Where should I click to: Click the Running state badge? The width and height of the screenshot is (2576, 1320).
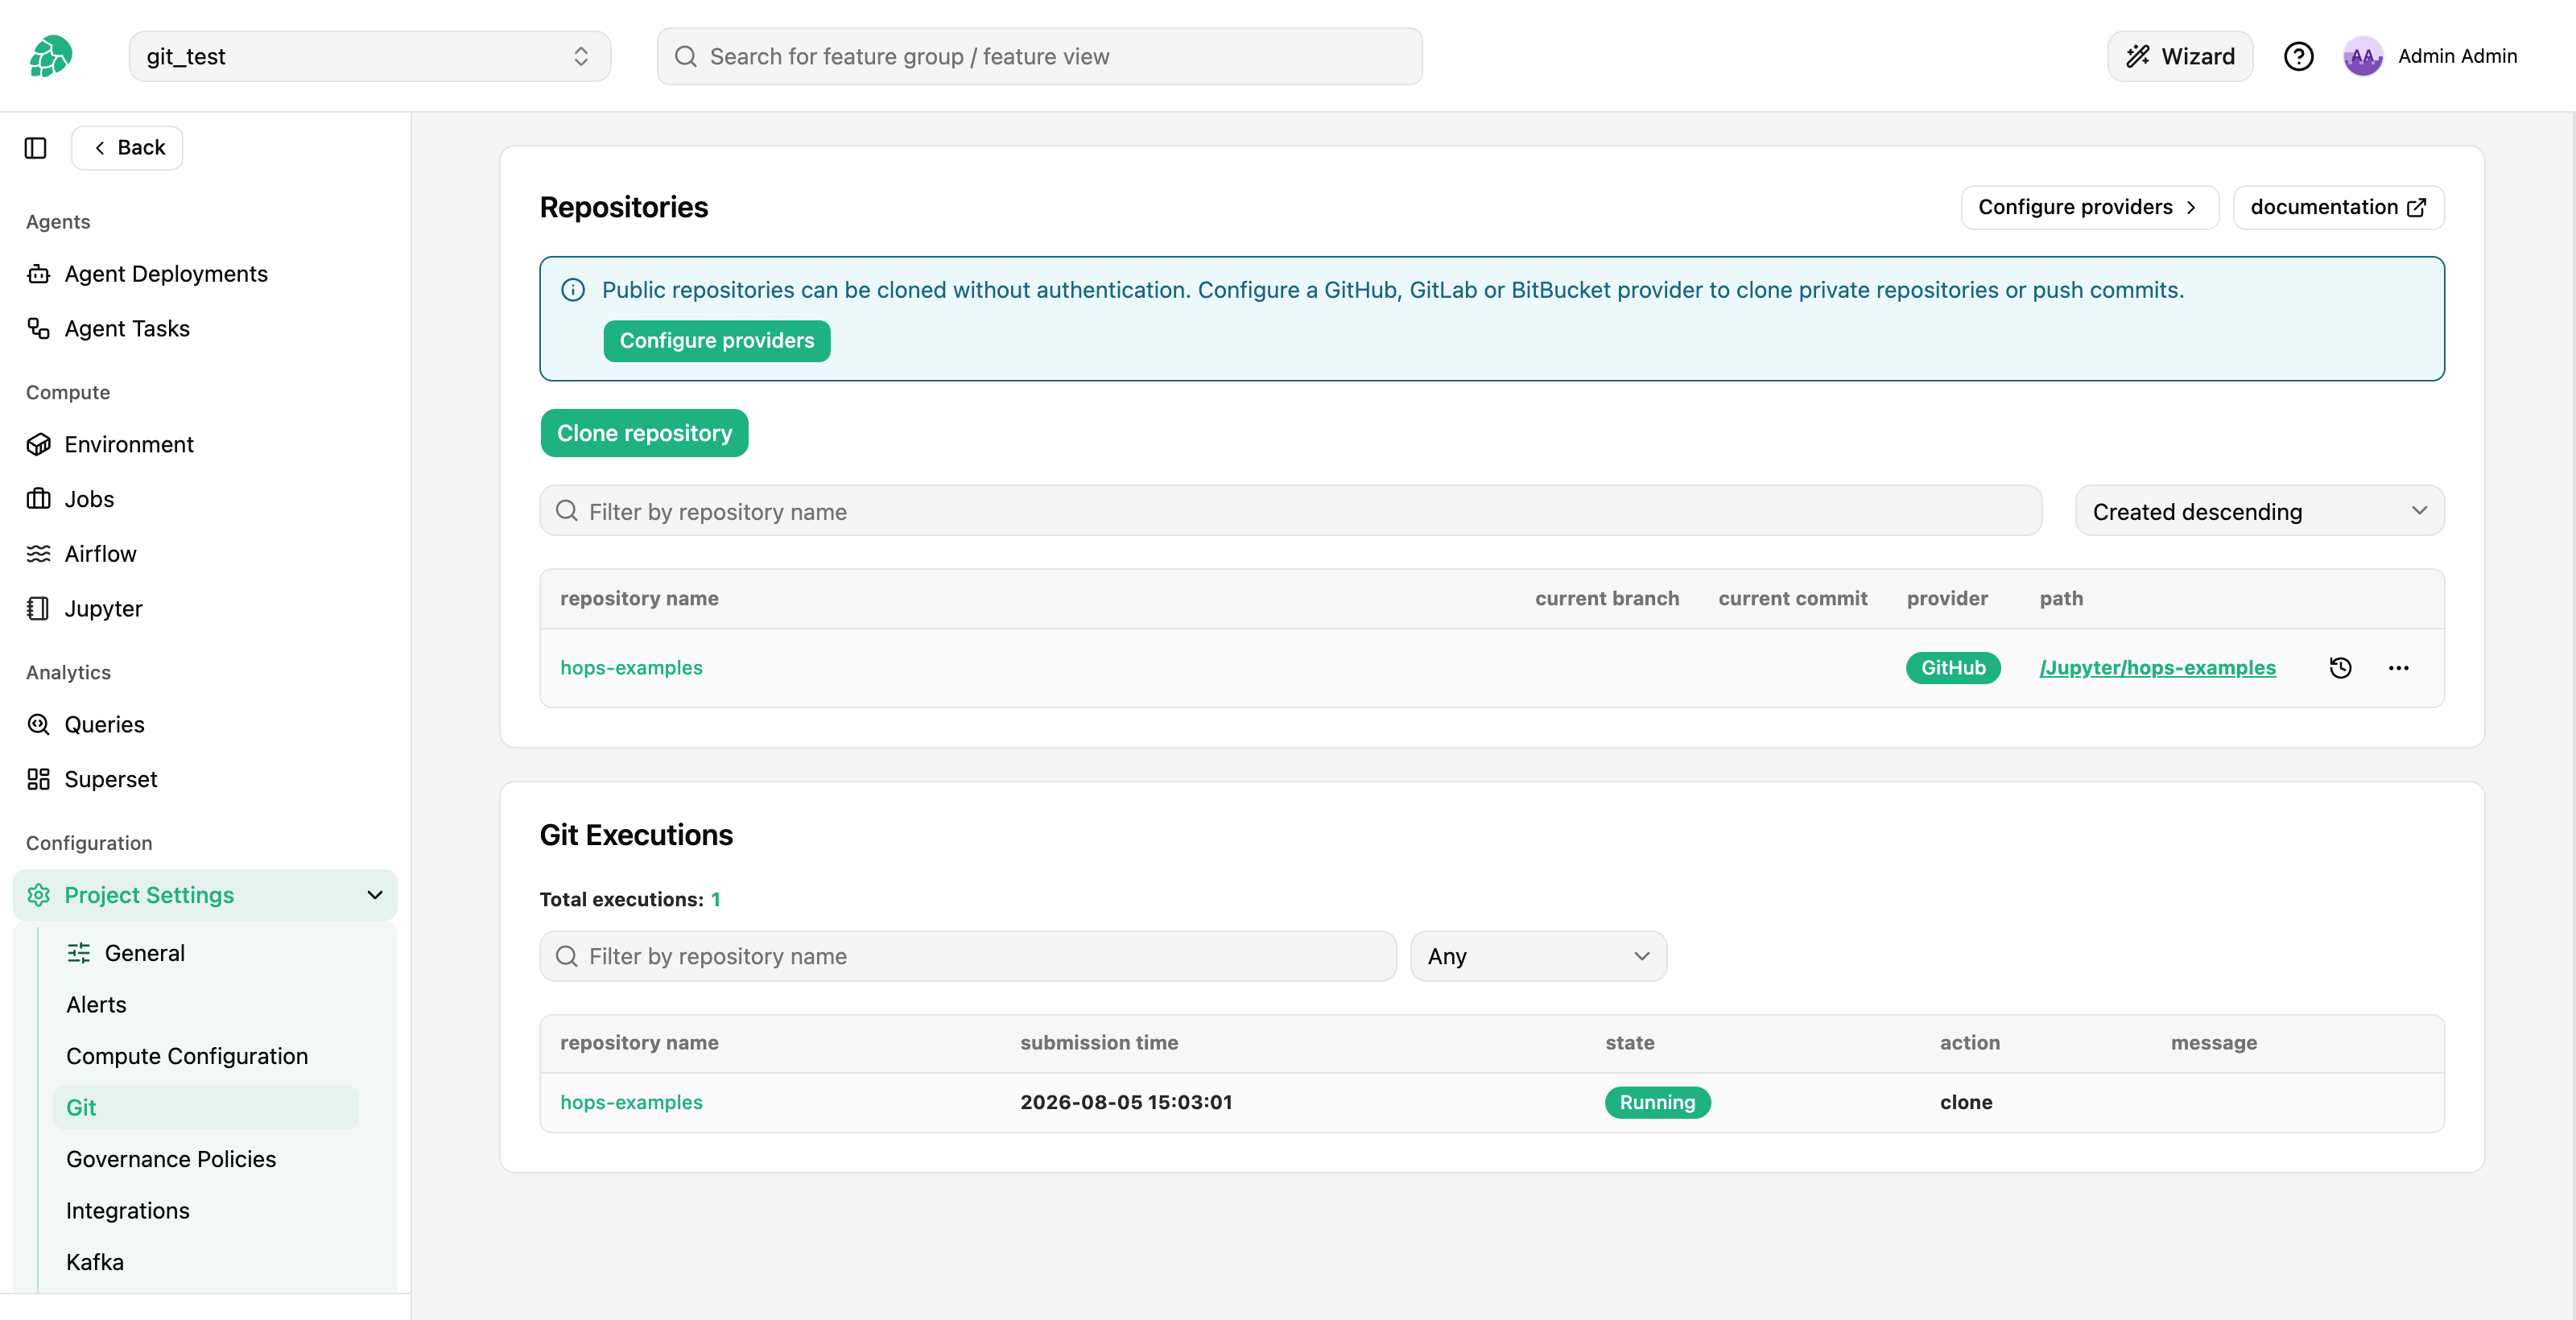coord(1657,1102)
